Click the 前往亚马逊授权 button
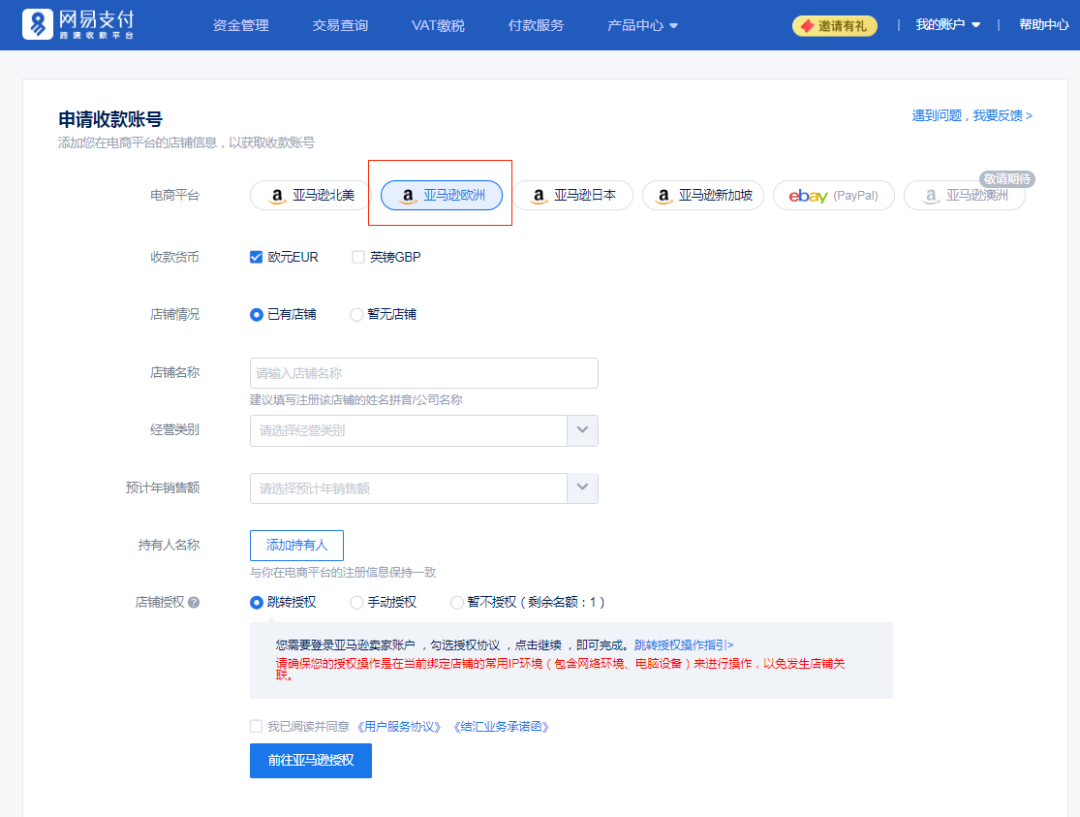1080x817 pixels. [311, 761]
